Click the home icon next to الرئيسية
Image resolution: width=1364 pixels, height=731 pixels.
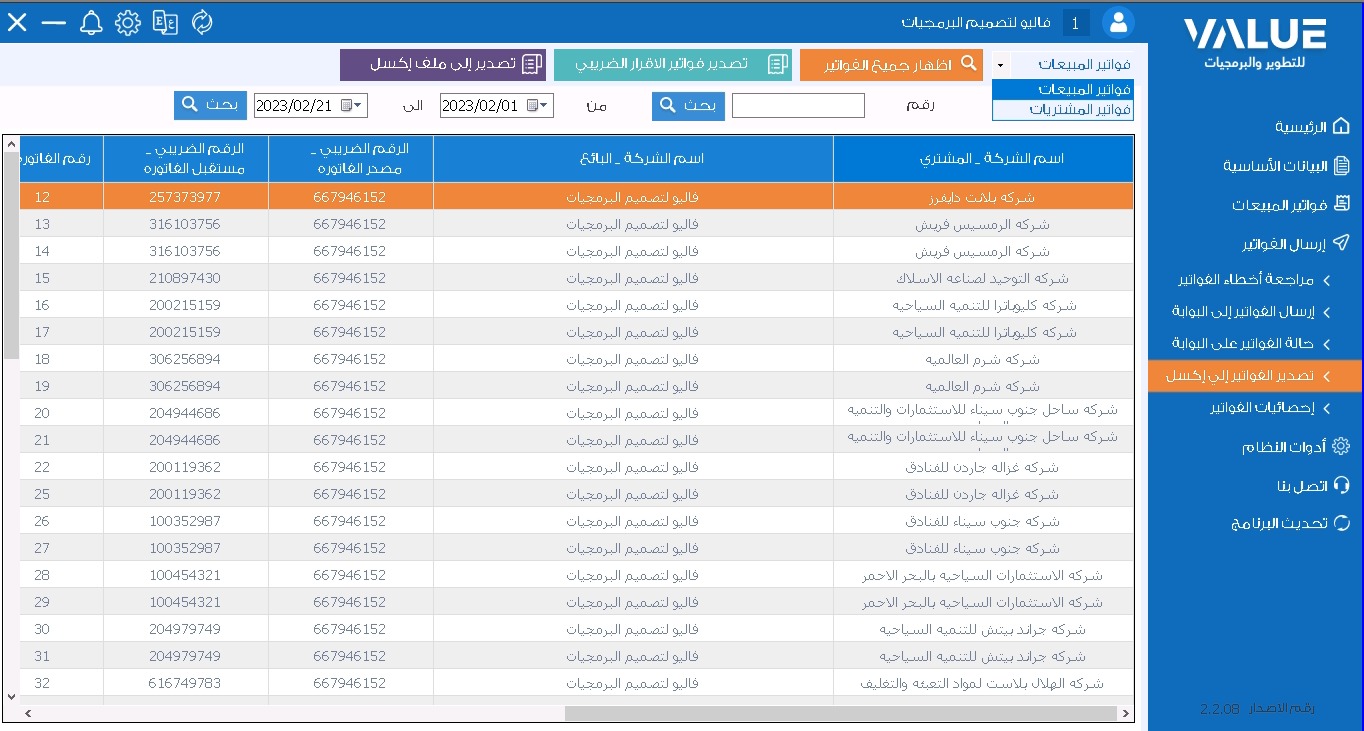[1341, 127]
